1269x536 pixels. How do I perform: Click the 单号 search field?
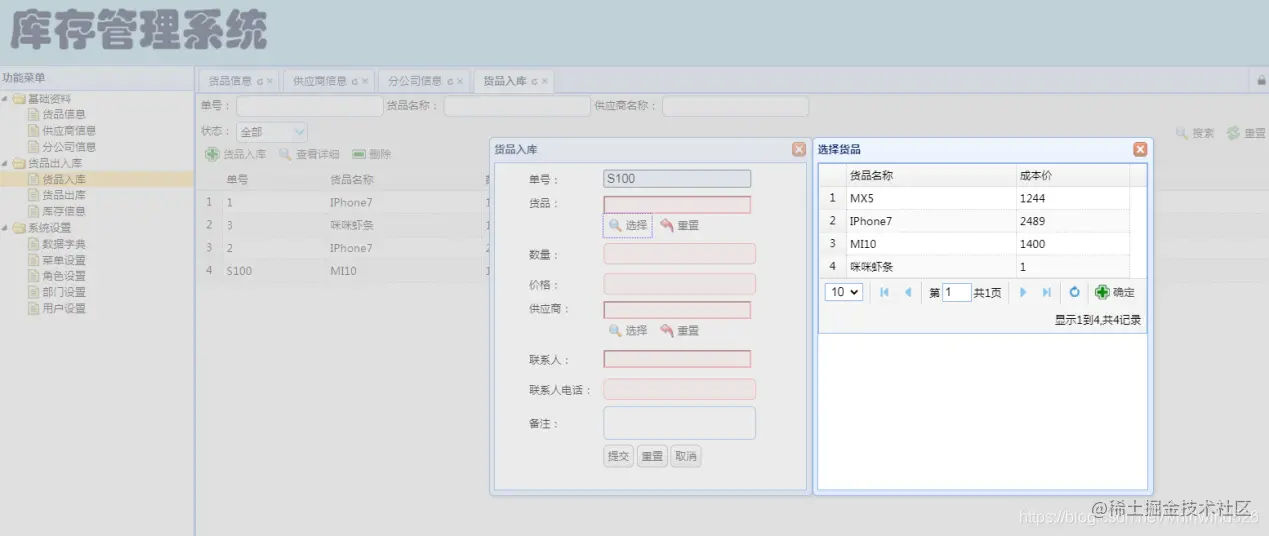309,106
